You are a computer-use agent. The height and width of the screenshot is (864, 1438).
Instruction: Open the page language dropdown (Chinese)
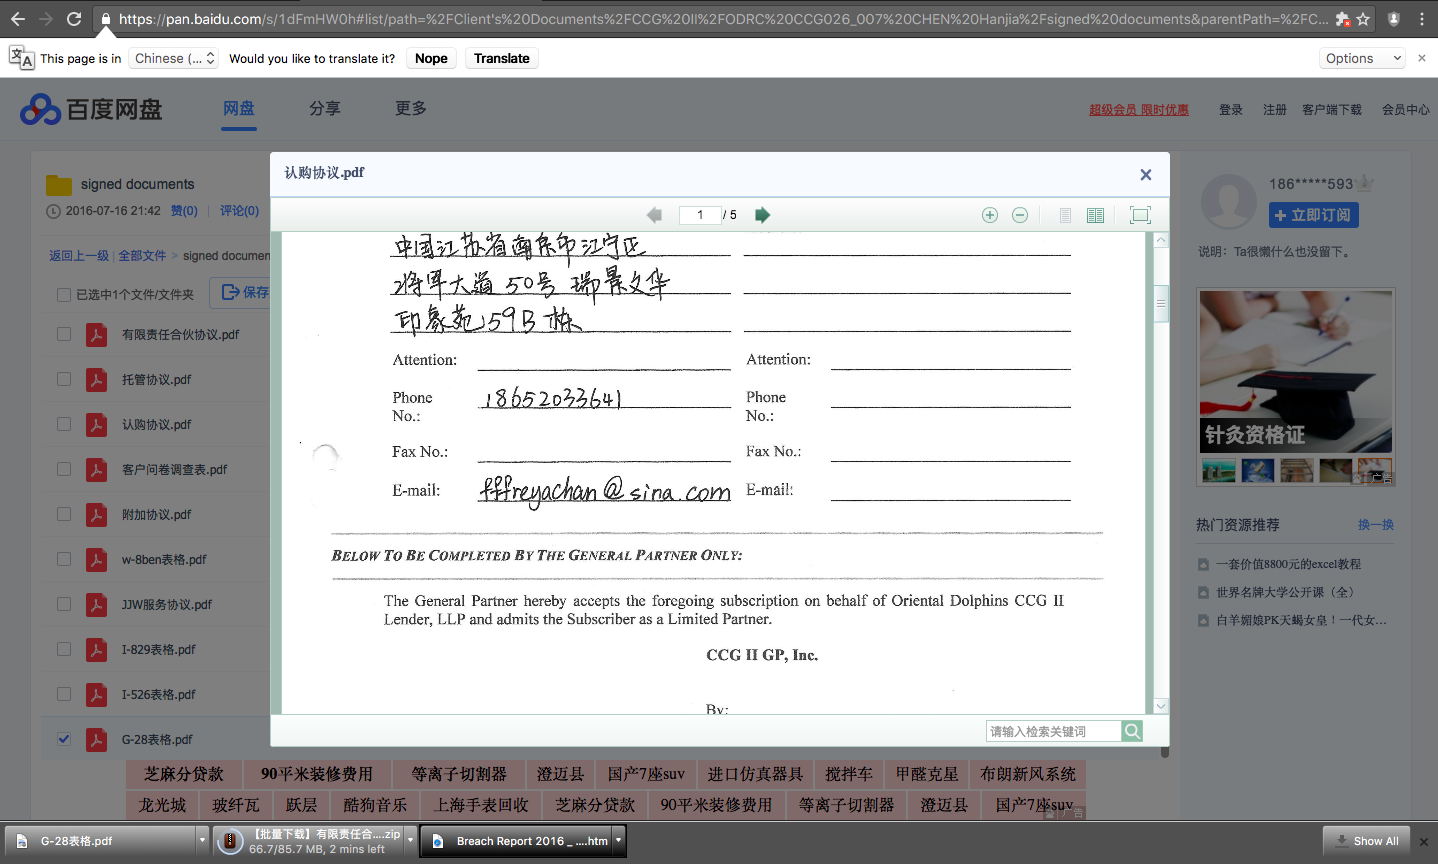[174, 58]
